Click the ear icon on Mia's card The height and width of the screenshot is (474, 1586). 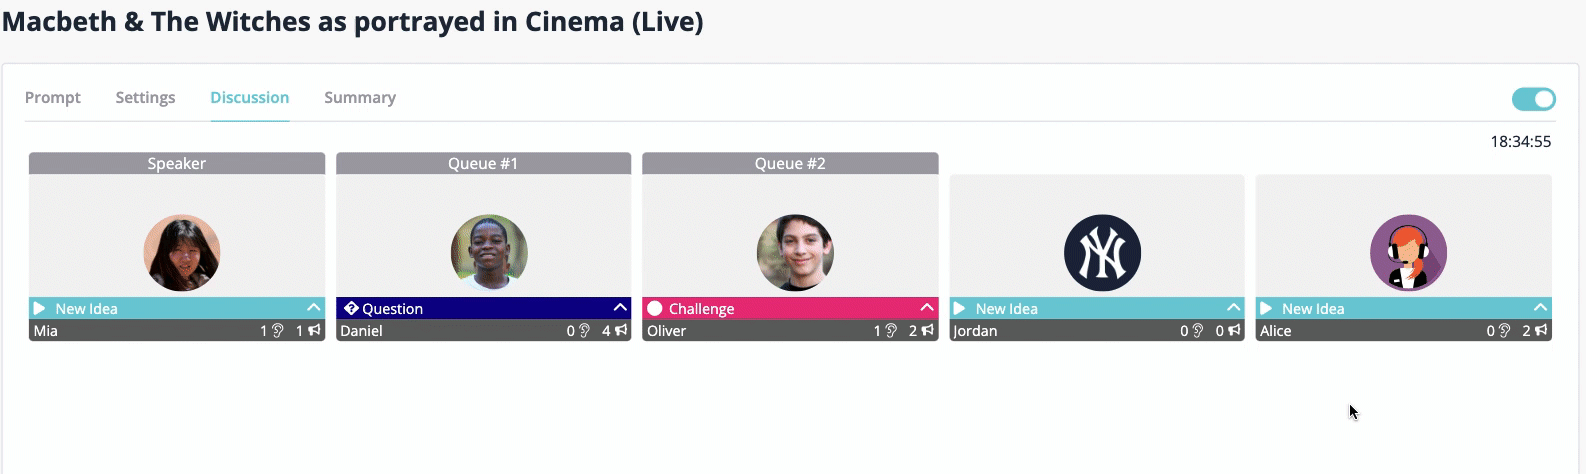tap(278, 331)
